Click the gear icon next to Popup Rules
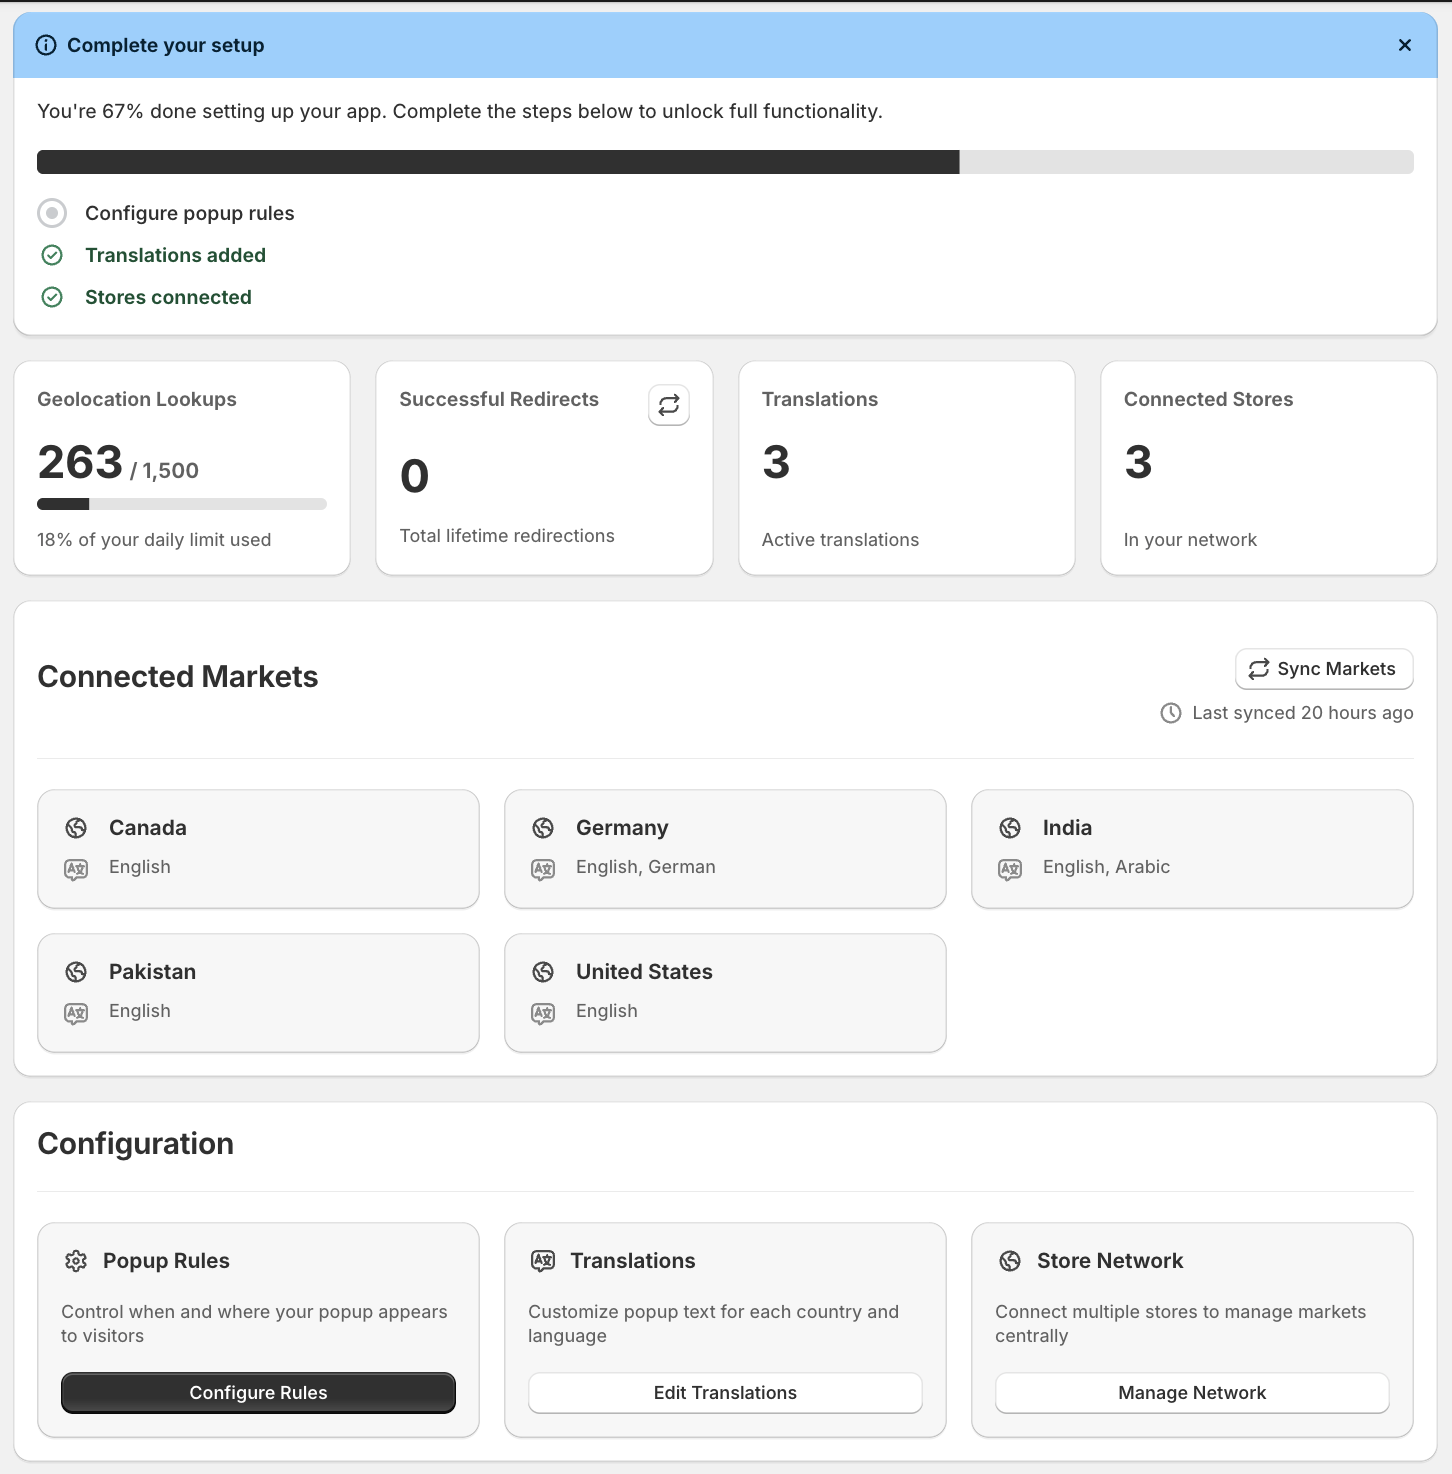 click(x=76, y=1261)
